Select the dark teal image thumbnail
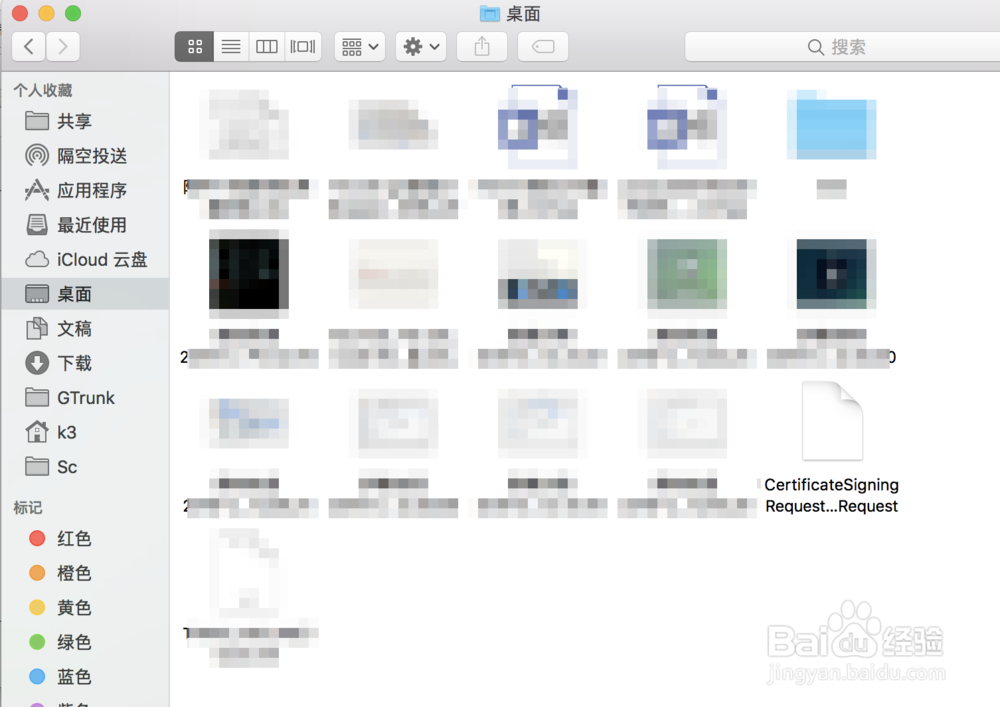The width and height of the screenshot is (1000, 707). pos(832,273)
